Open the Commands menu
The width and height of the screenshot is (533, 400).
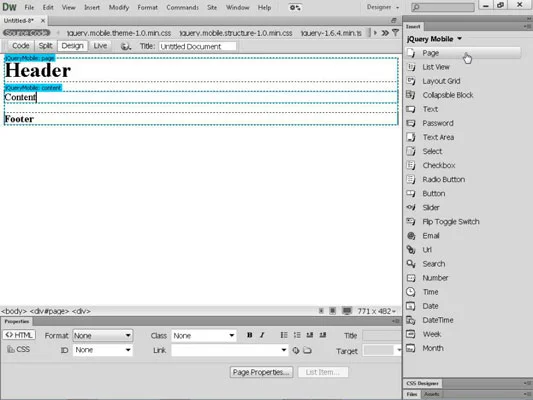click(182, 7)
